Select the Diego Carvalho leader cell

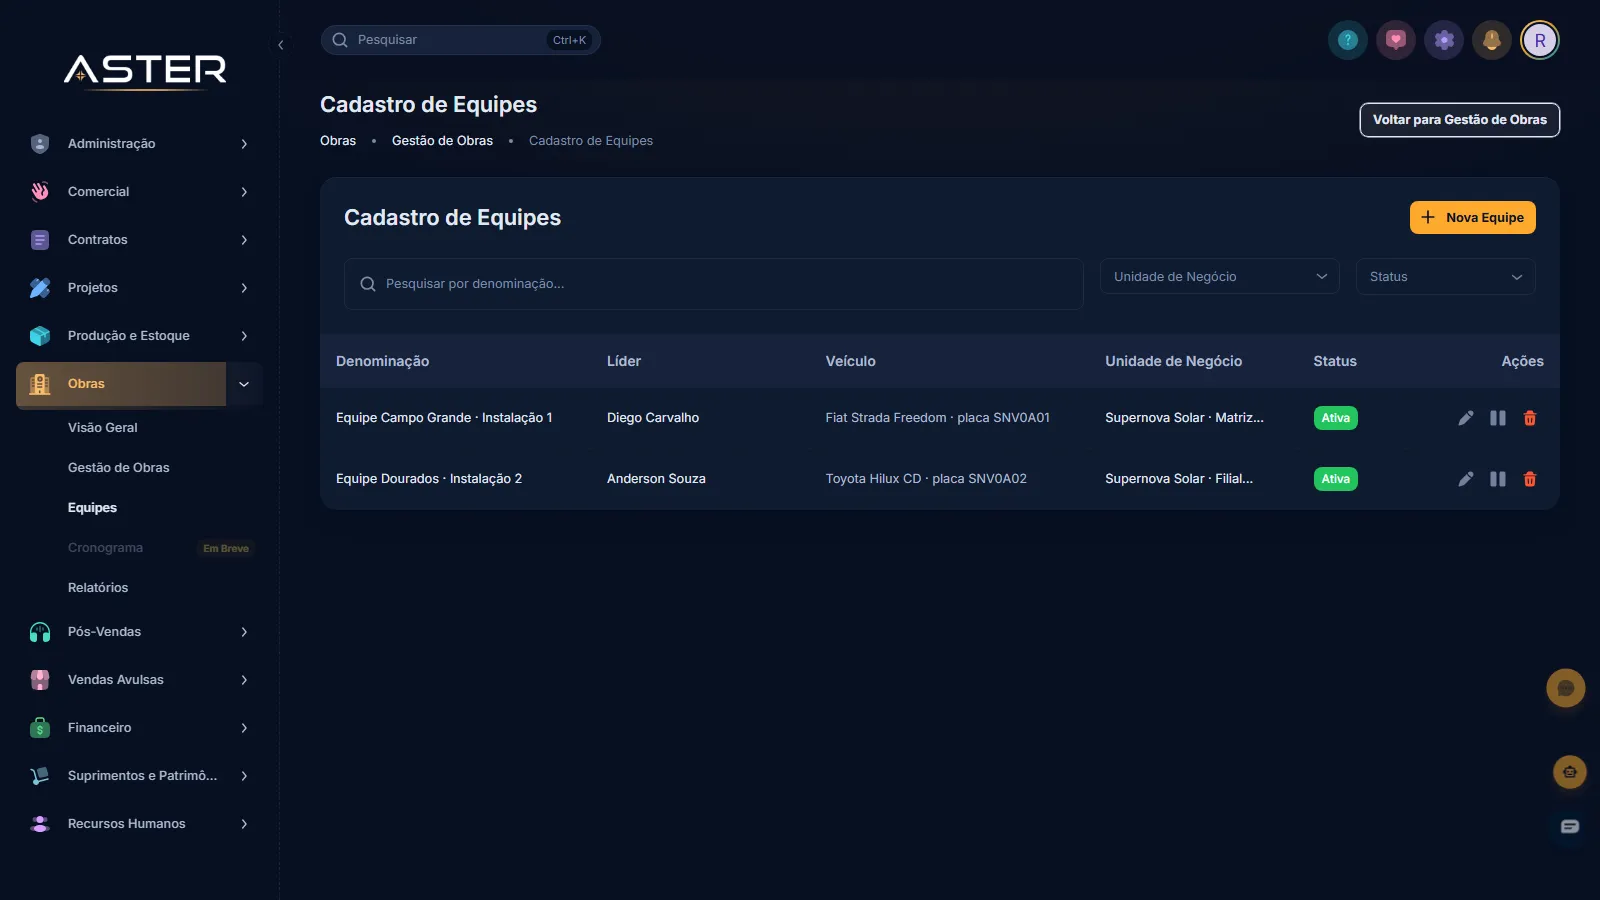coord(653,418)
